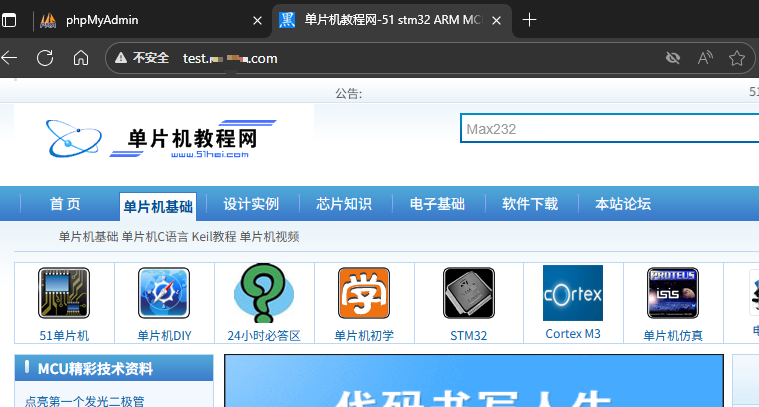
Task: Open a new browser tab
Action: (530, 20)
